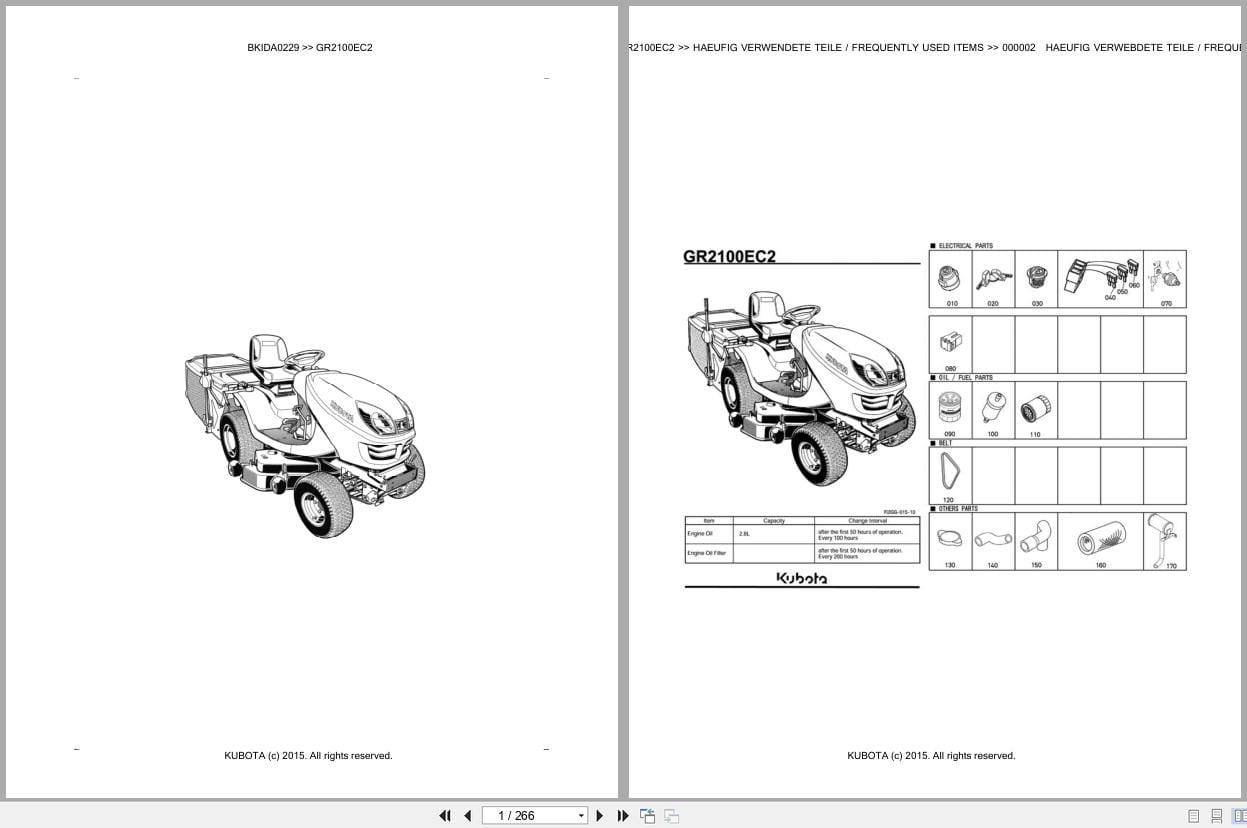Click the mower illustration on left page

coord(305,436)
